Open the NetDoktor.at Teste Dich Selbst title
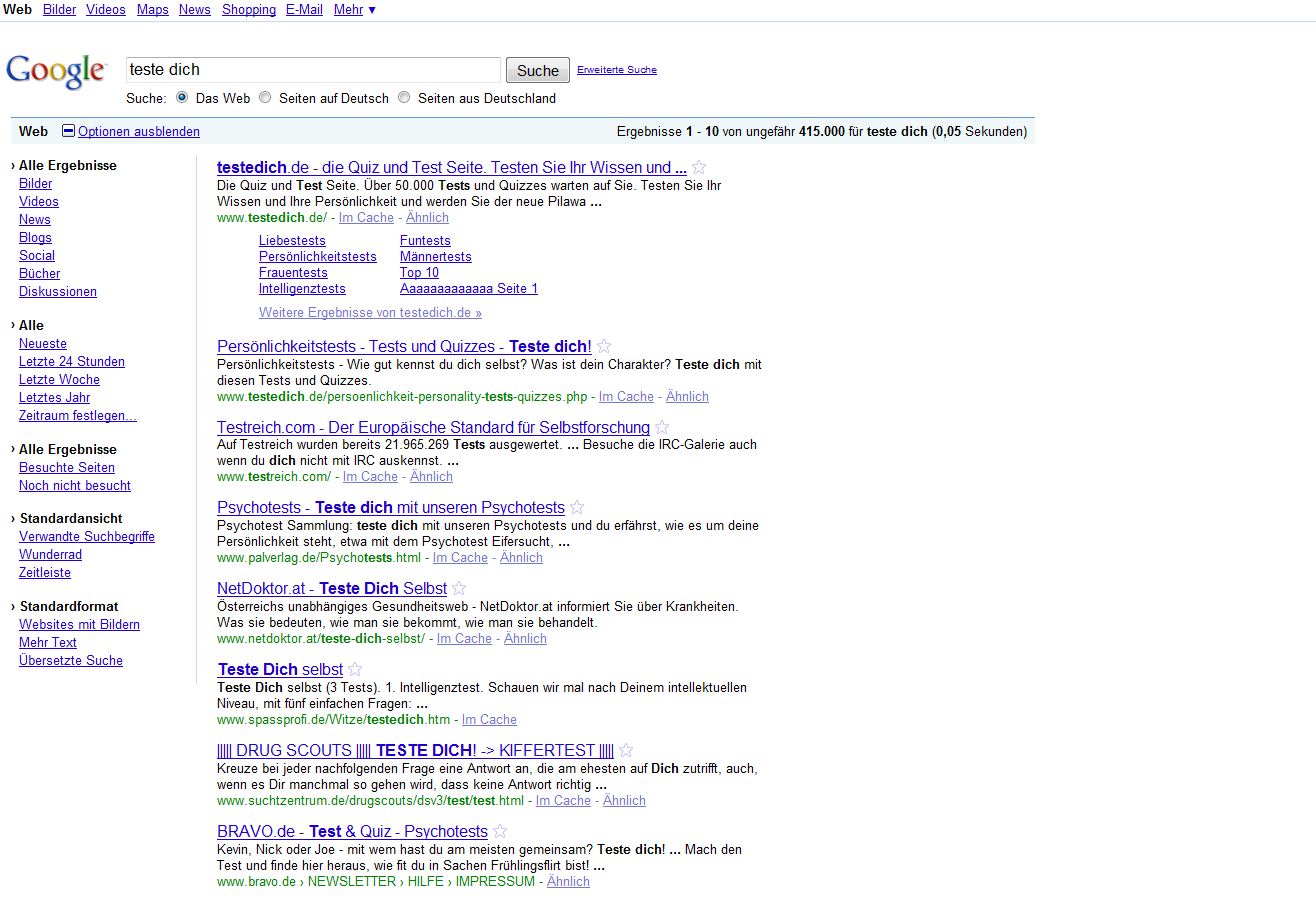1316x899 pixels. point(332,588)
